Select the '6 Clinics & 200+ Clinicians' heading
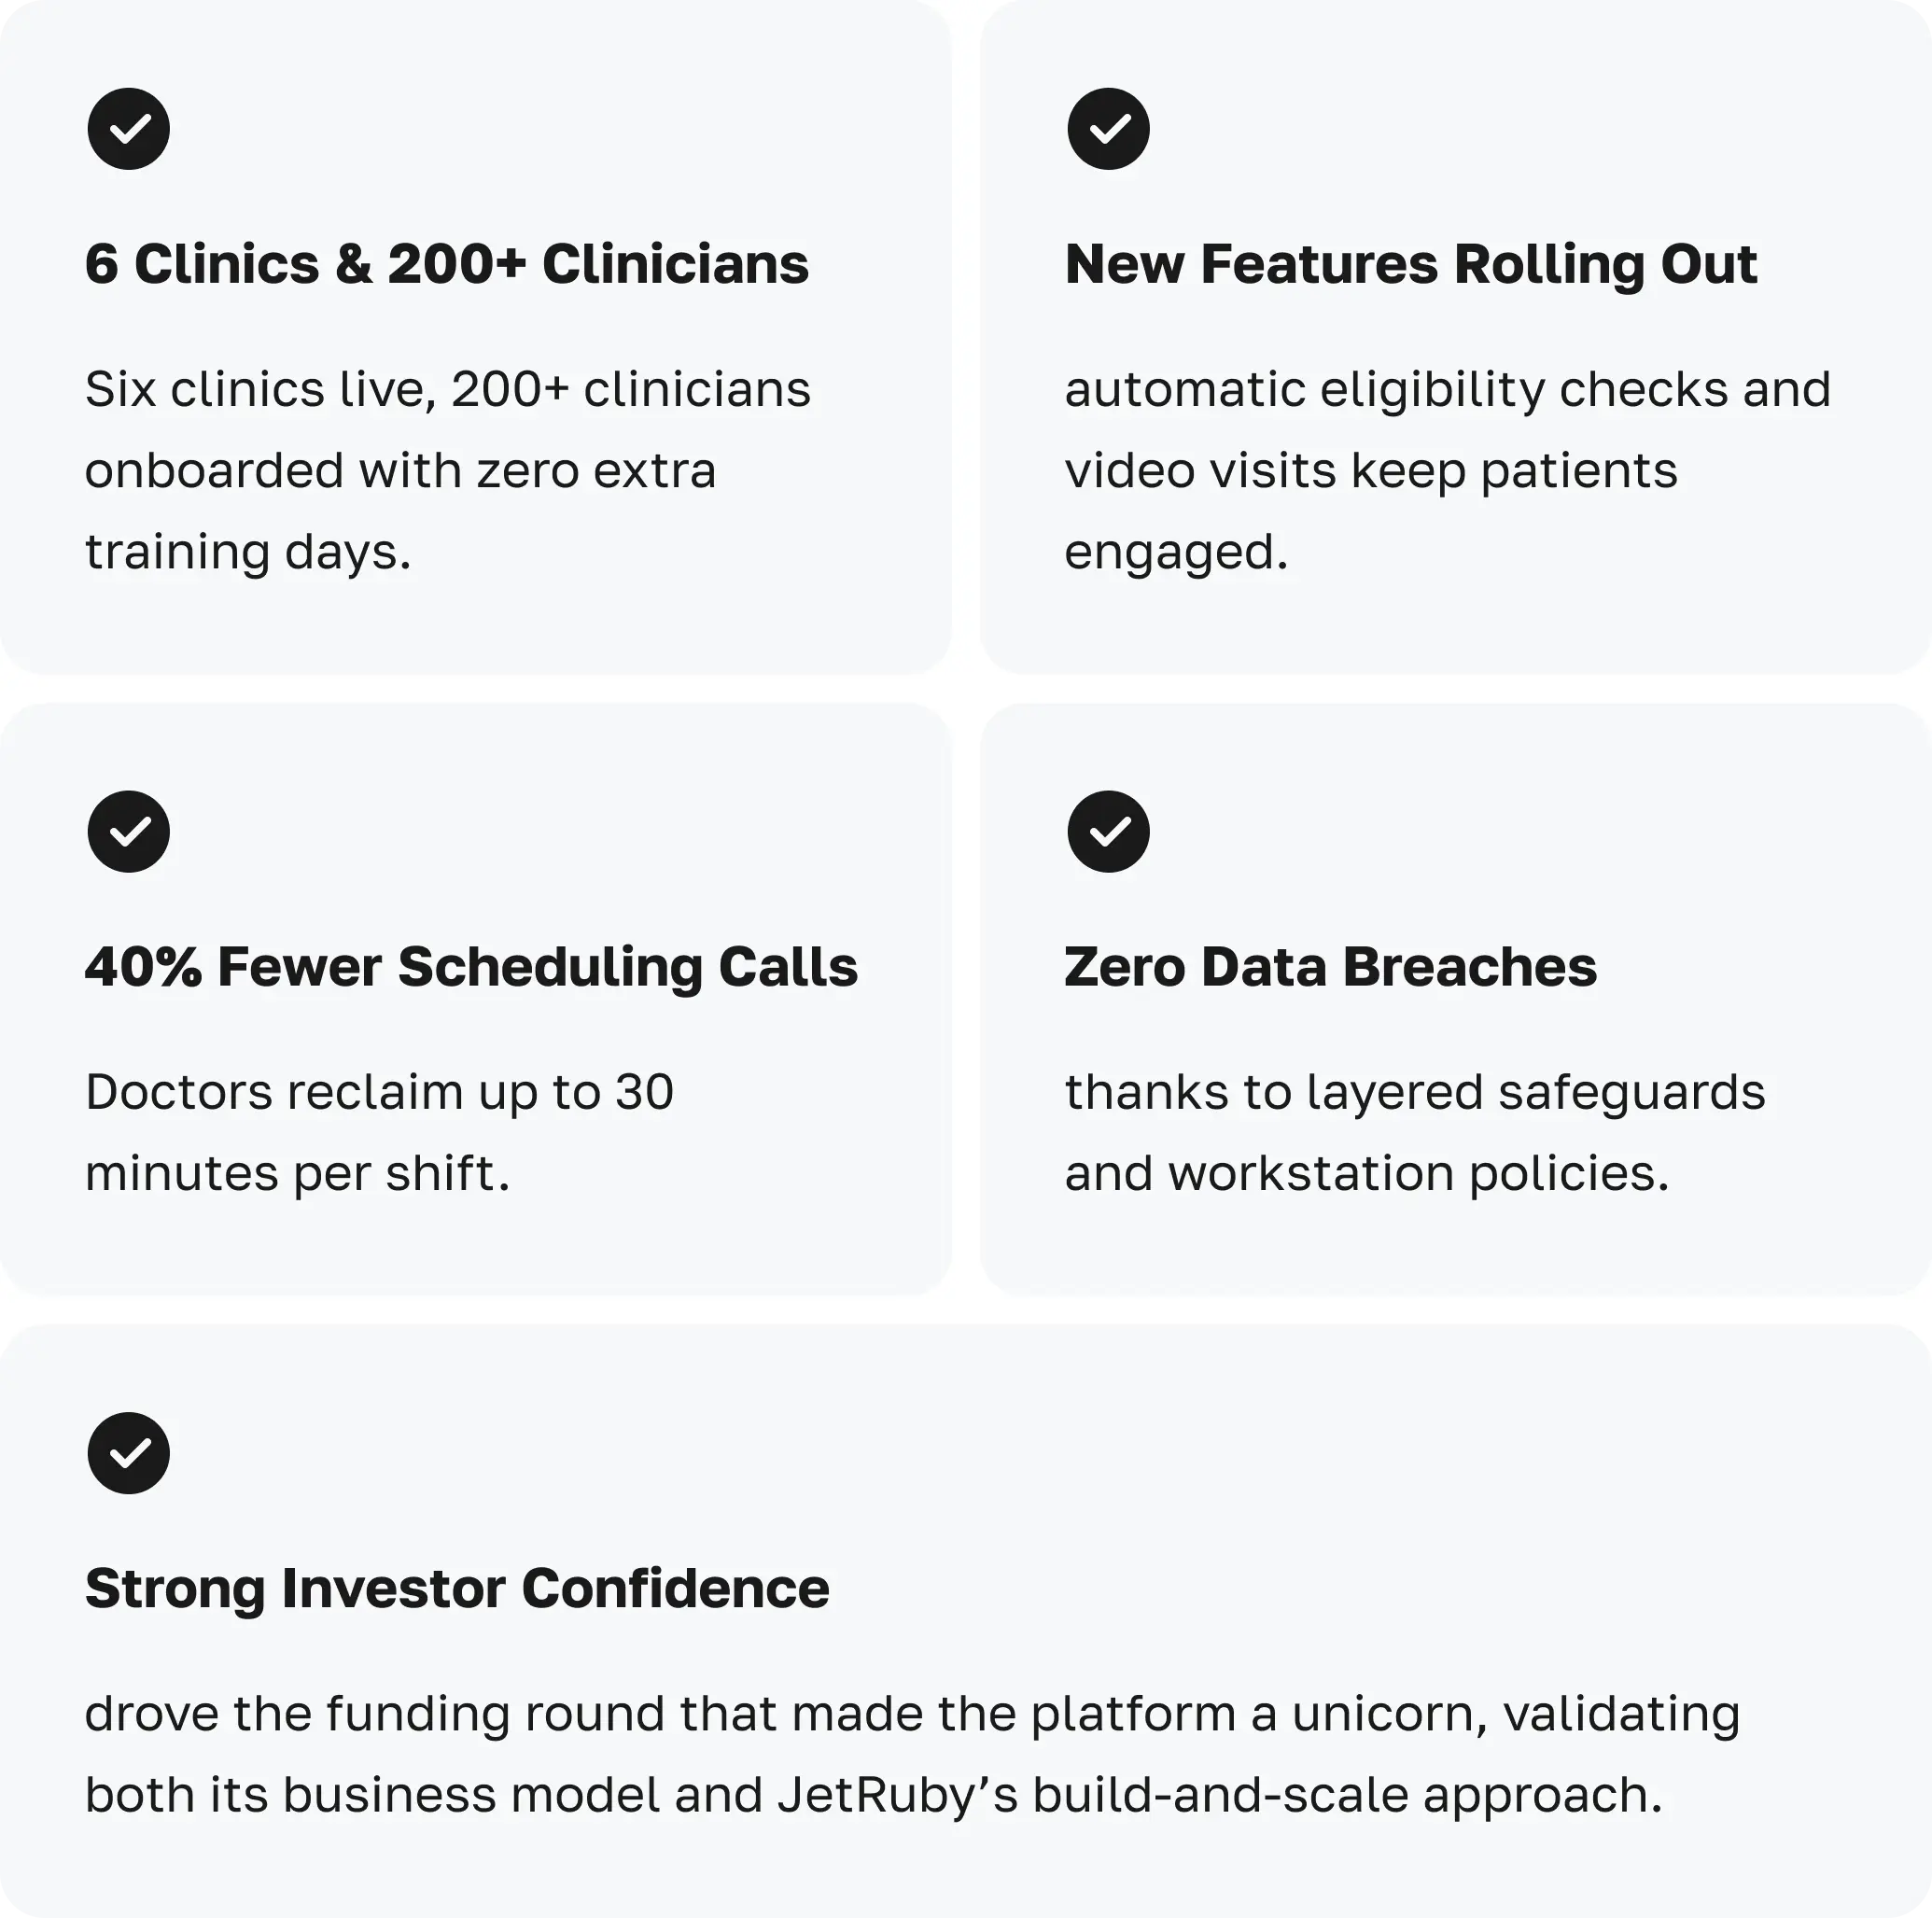The image size is (1932, 1918). (x=446, y=264)
